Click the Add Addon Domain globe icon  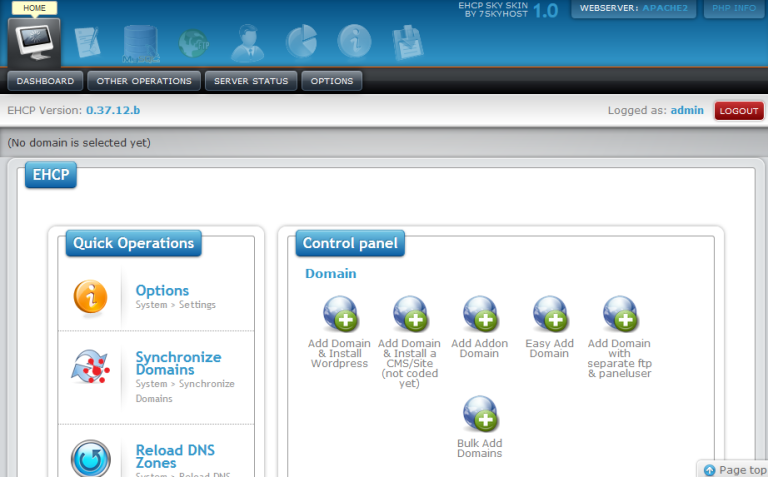[480, 314]
